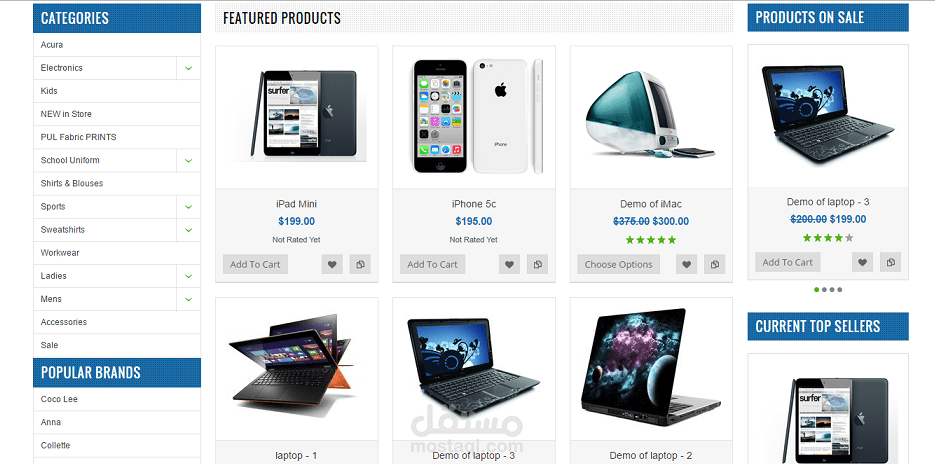Heart the on-sale Demo of laptop - 3
935x465 pixels.
pos(862,262)
